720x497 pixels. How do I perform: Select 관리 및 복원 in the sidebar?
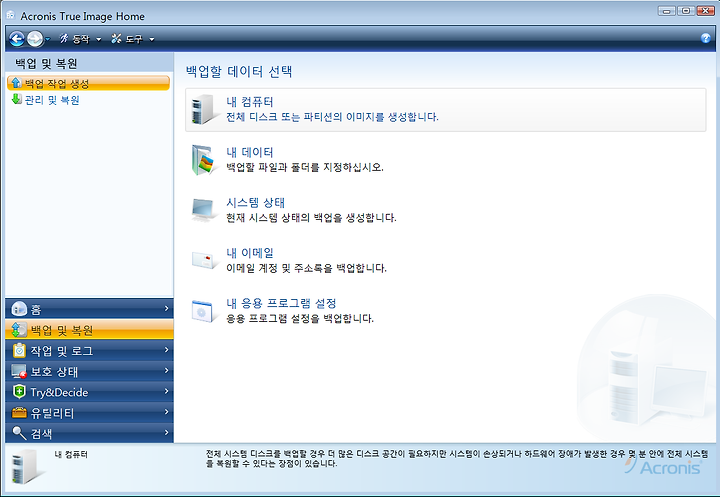pyautogui.click(x=52, y=100)
